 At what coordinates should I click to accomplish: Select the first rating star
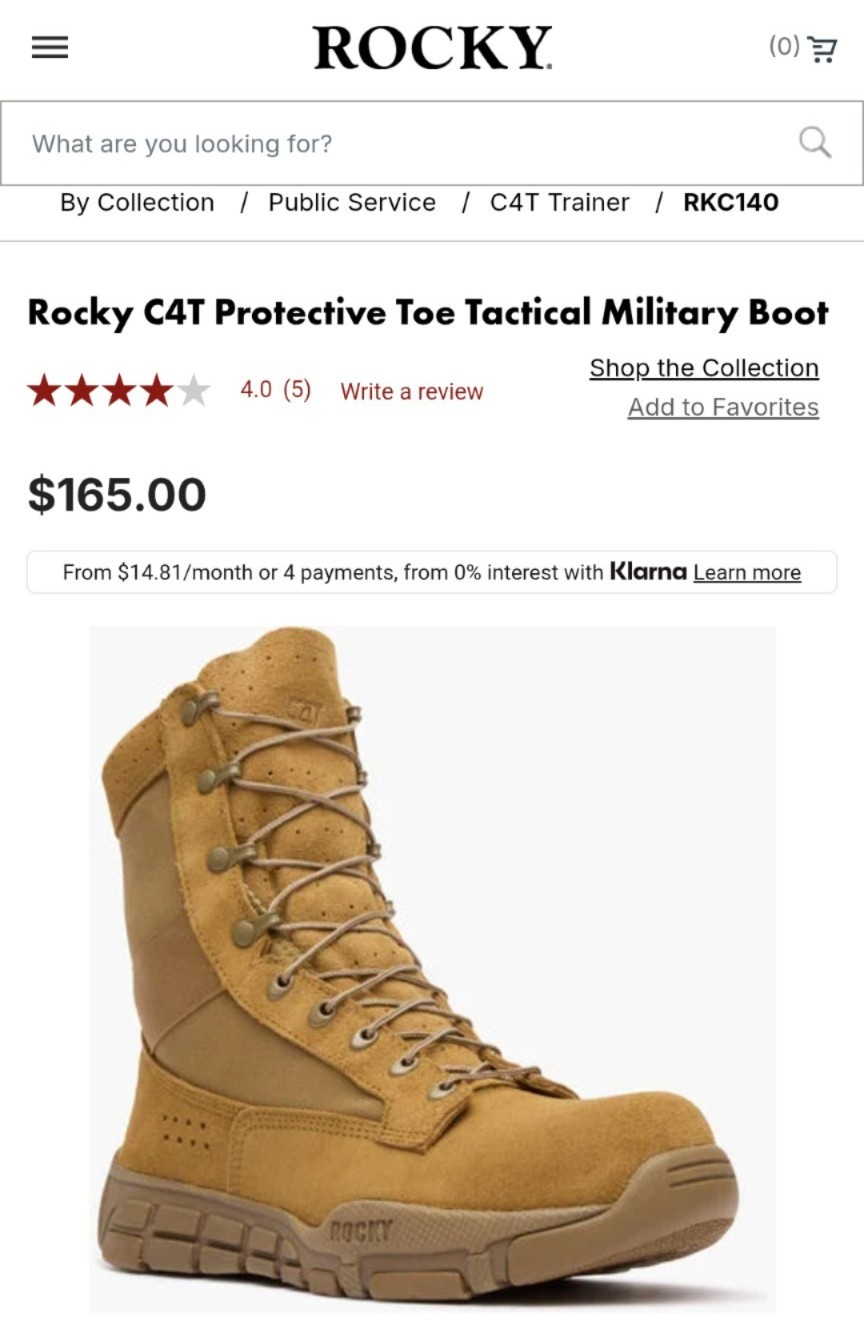(x=47, y=389)
